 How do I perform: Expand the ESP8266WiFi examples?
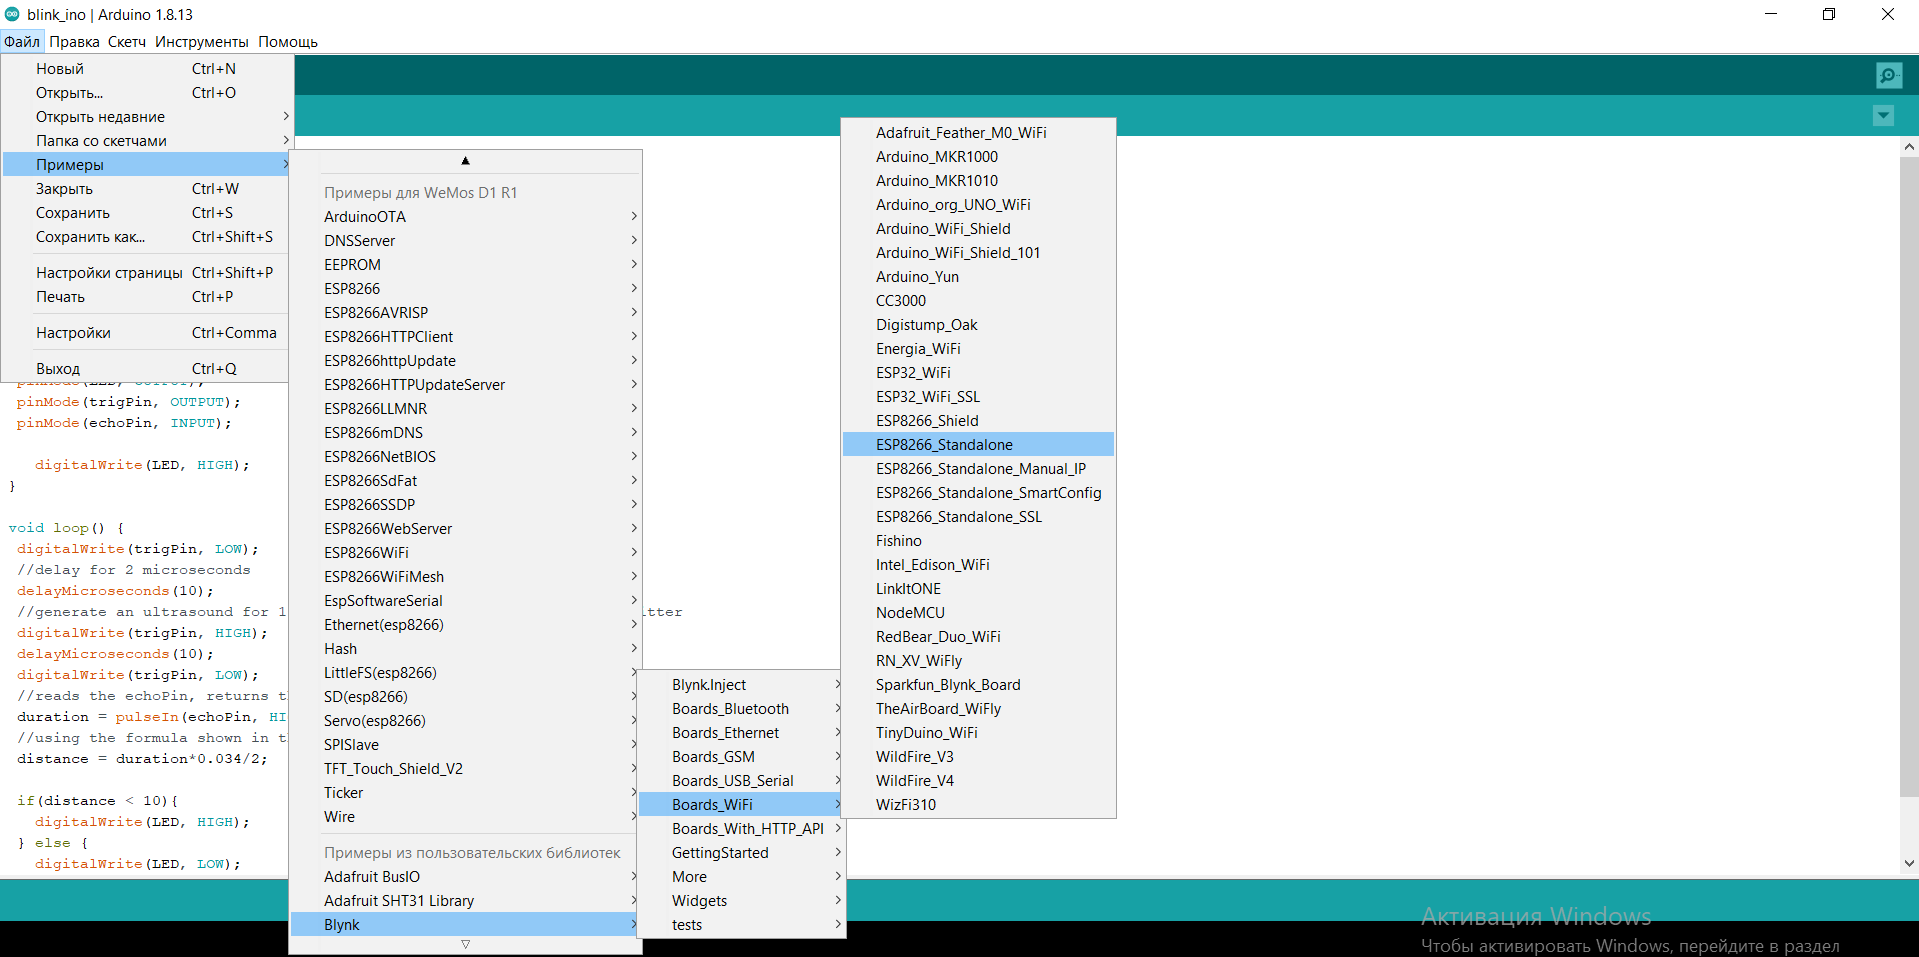[465, 553]
